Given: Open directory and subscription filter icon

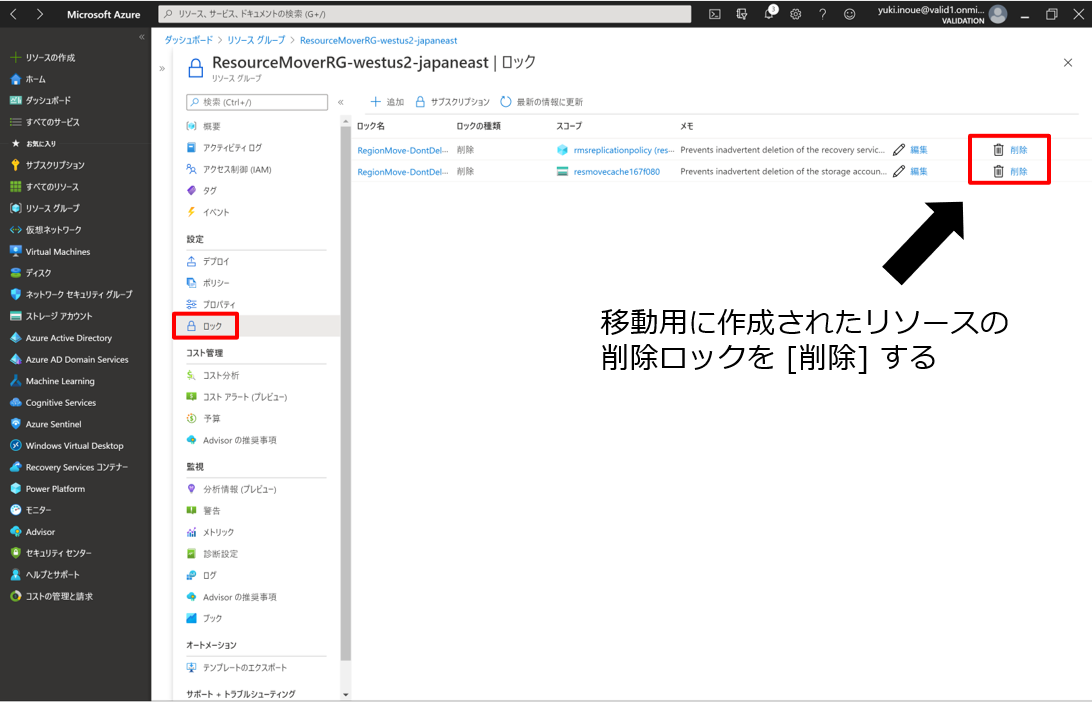Looking at the screenshot, I should point(742,14).
